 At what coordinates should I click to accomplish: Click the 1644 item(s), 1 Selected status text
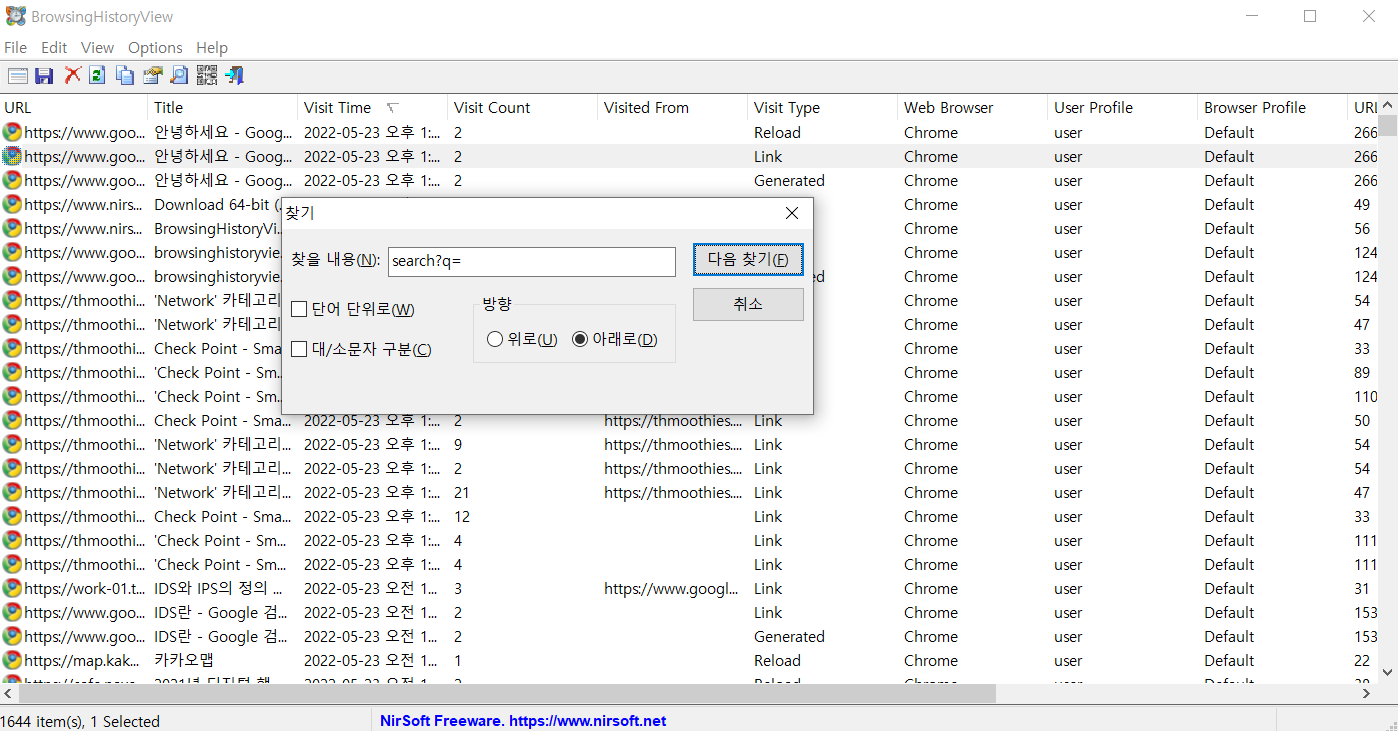(80, 721)
